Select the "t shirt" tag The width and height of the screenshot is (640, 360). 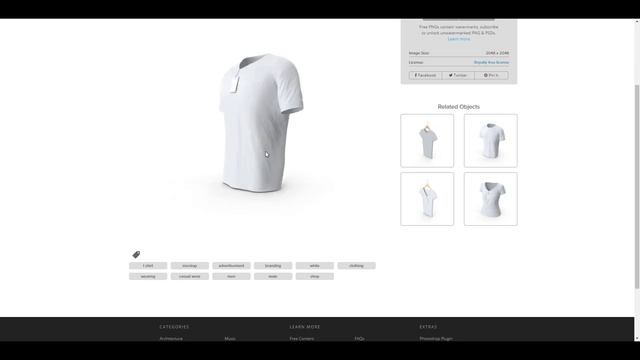pyautogui.click(x=148, y=266)
